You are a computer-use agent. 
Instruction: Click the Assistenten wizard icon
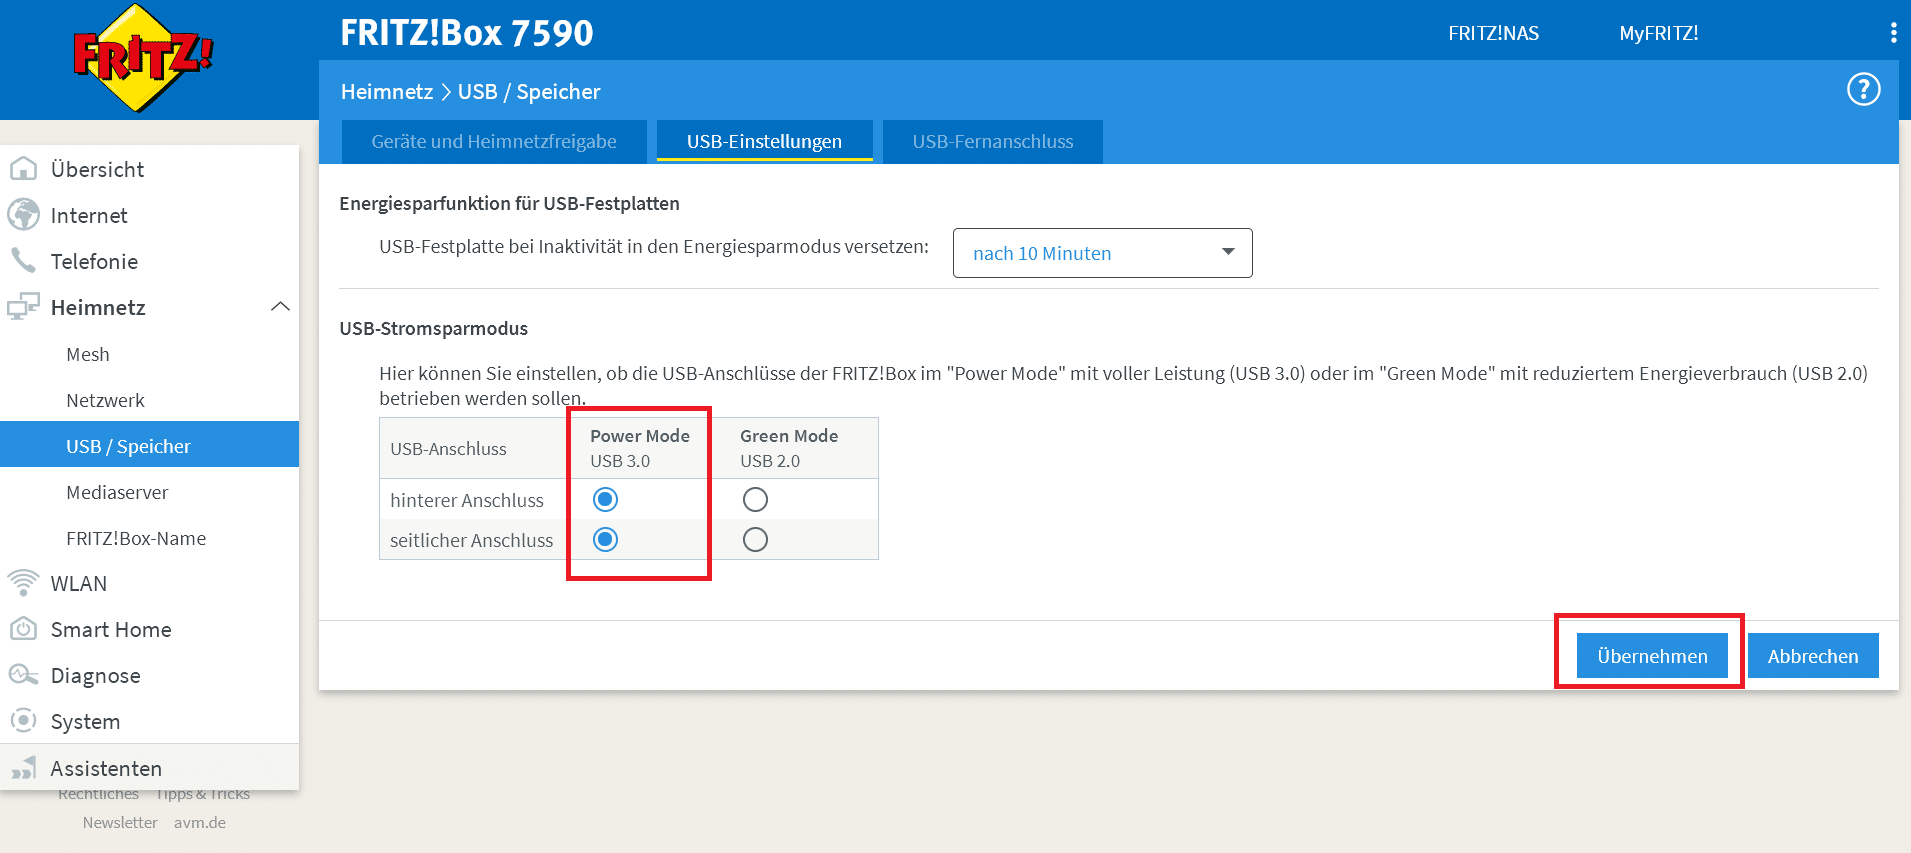click(23, 768)
